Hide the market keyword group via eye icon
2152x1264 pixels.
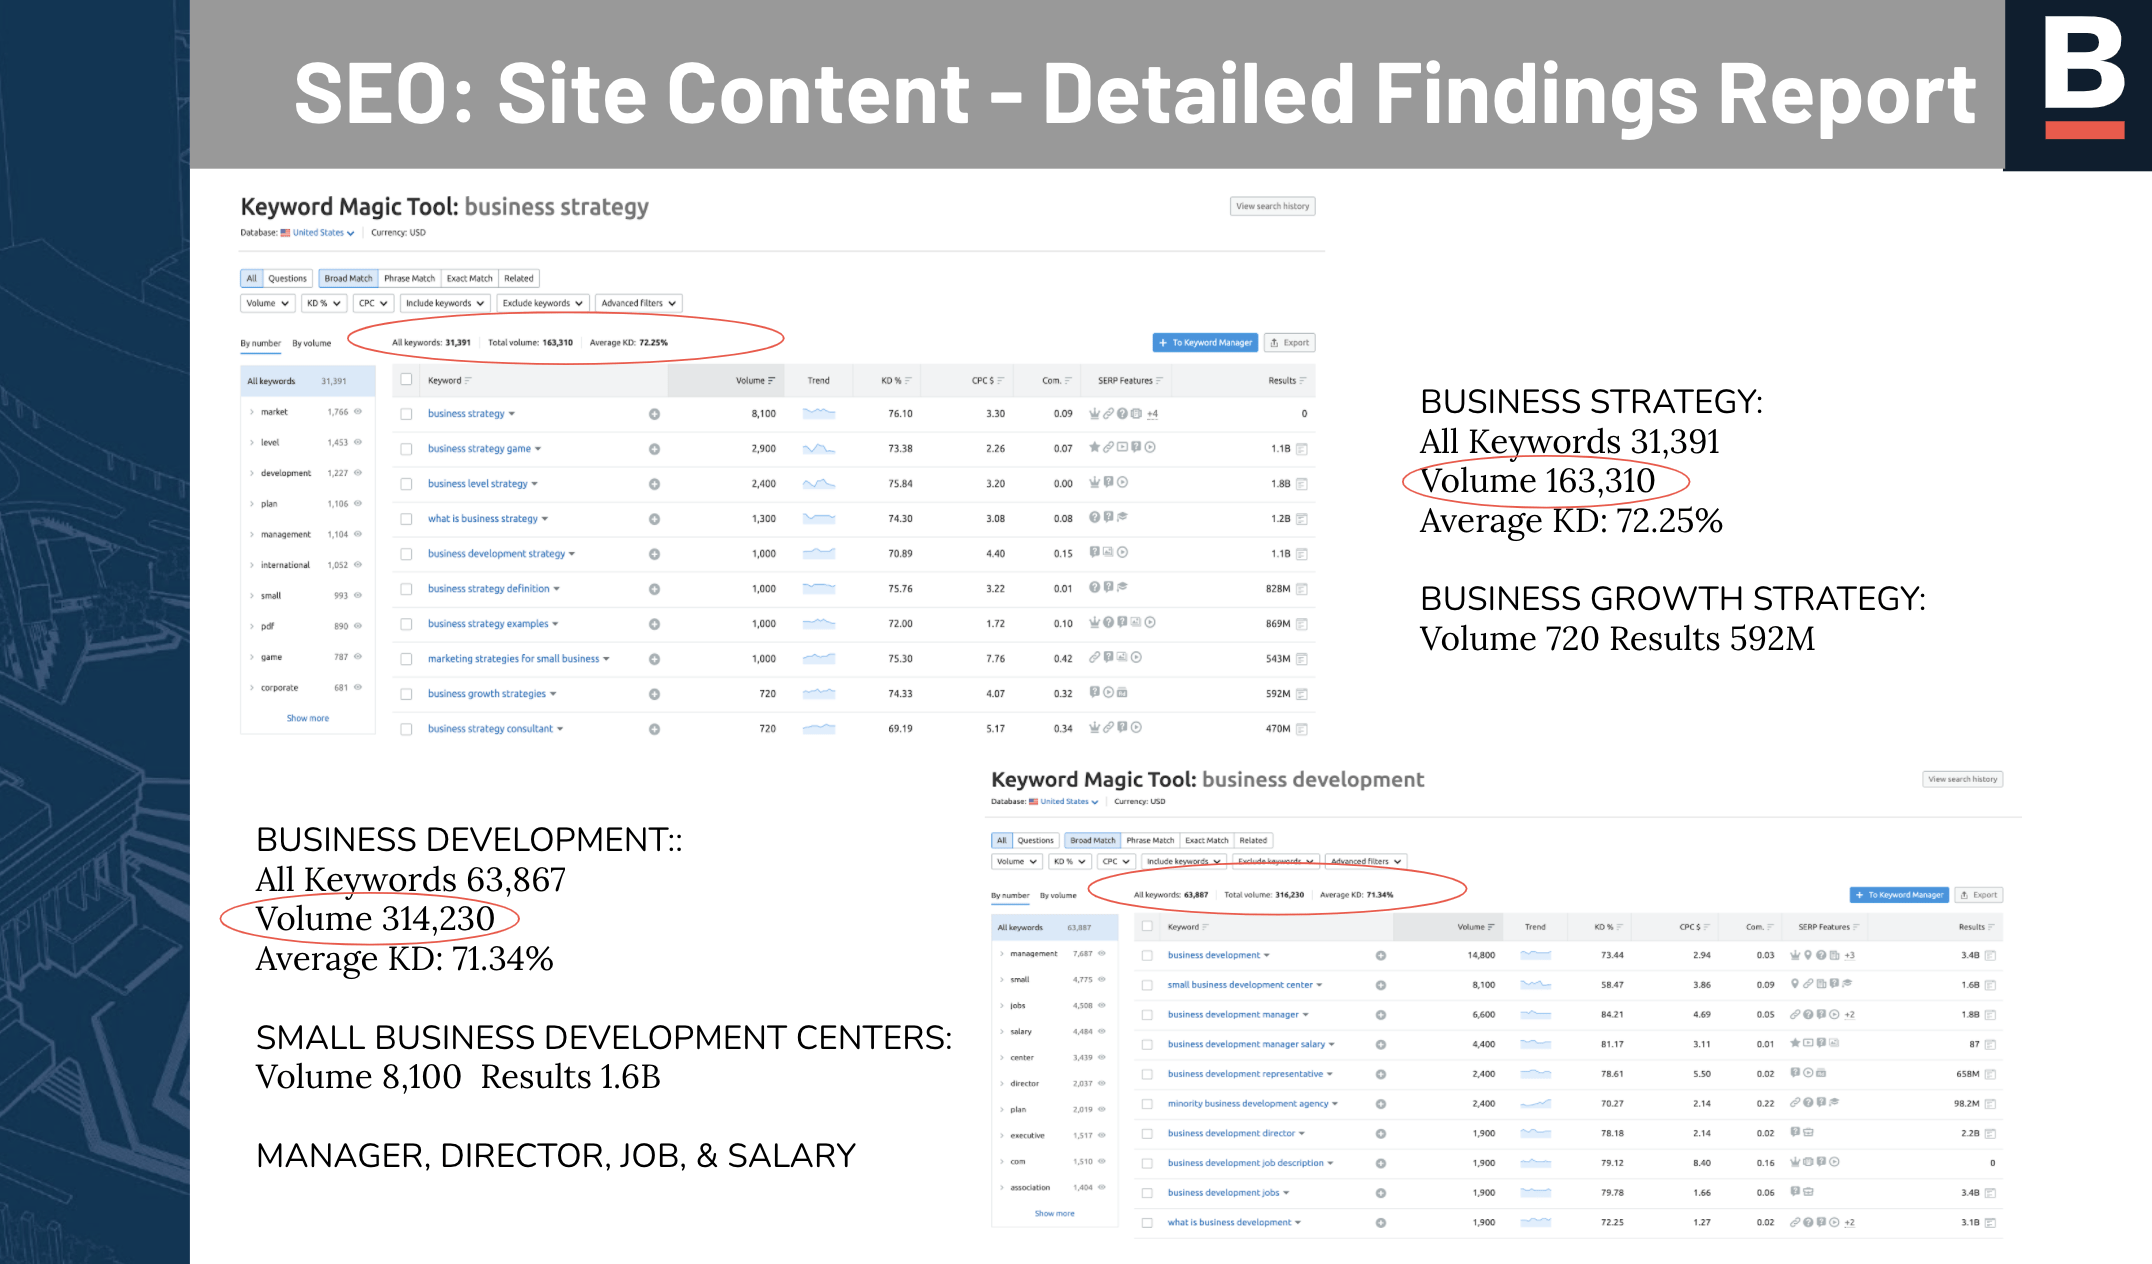[358, 412]
